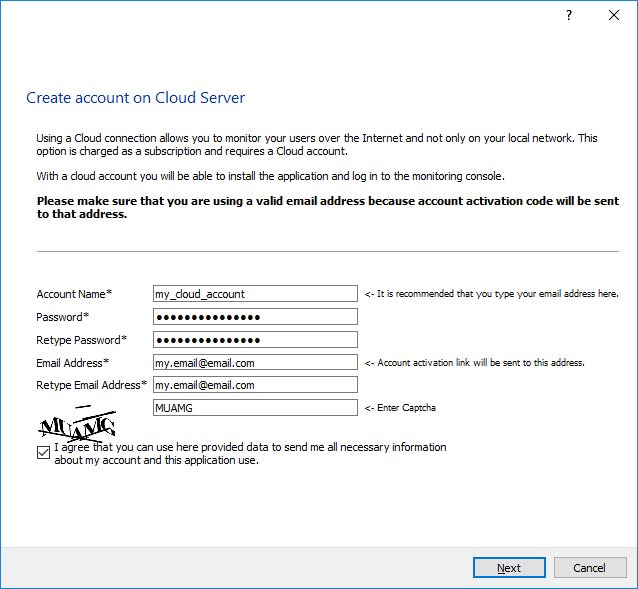Select the Retype Password field
The height and width of the screenshot is (589, 638).
254,340
